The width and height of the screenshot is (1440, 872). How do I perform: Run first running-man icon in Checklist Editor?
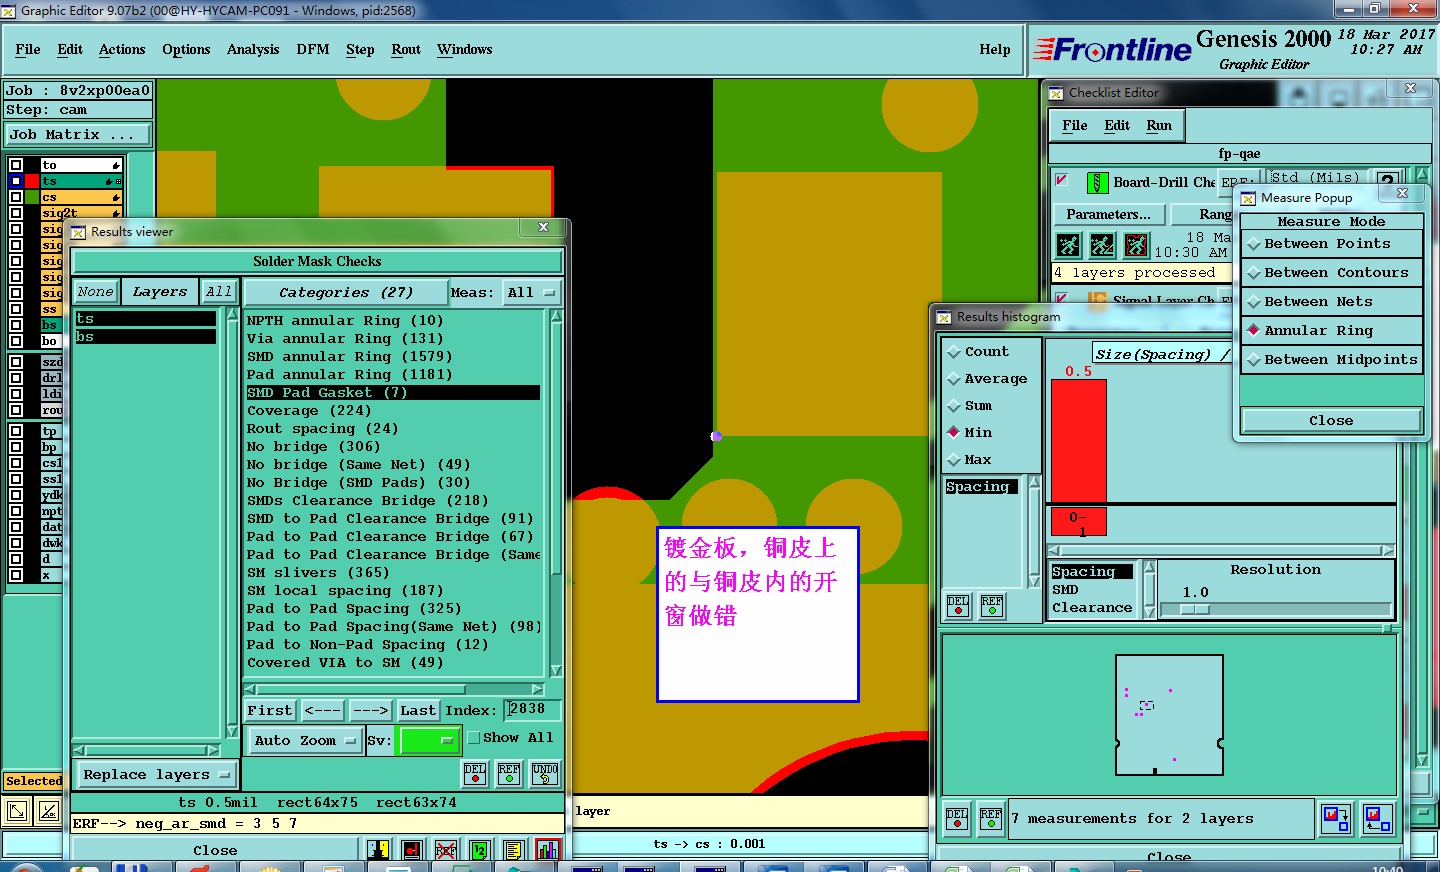1068,245
